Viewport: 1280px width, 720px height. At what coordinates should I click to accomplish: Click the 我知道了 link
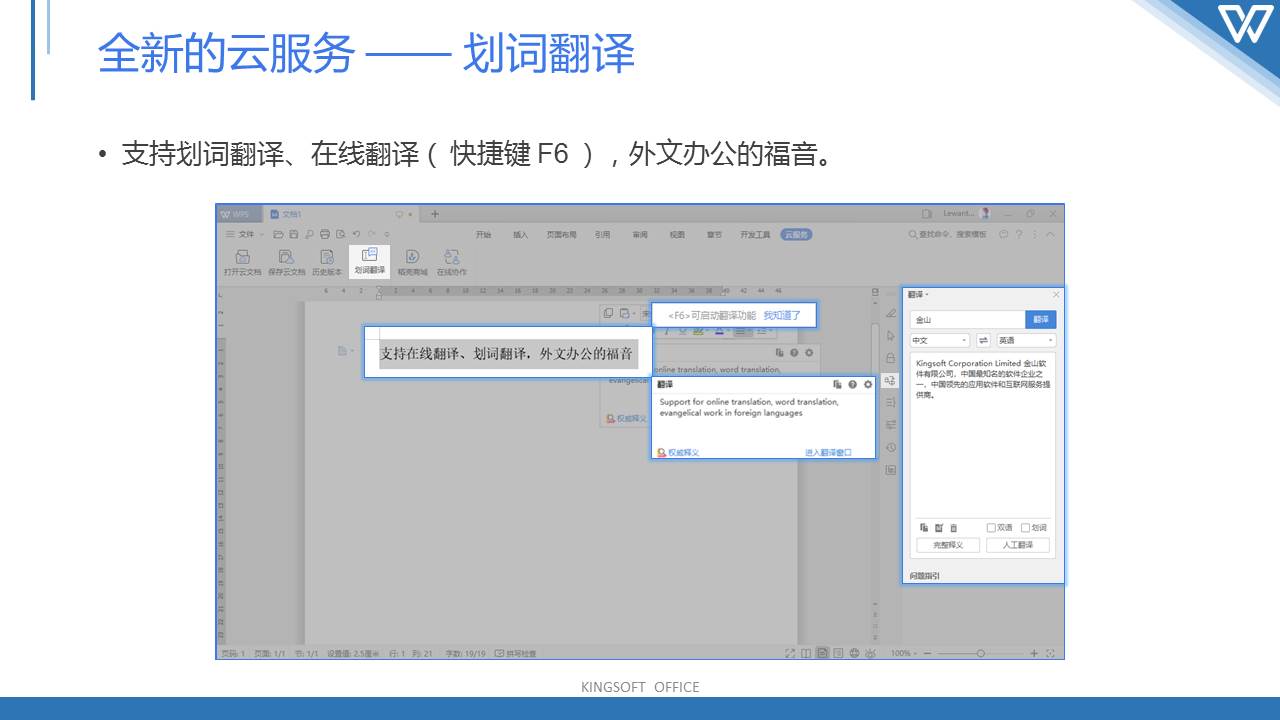pos(782,315)
